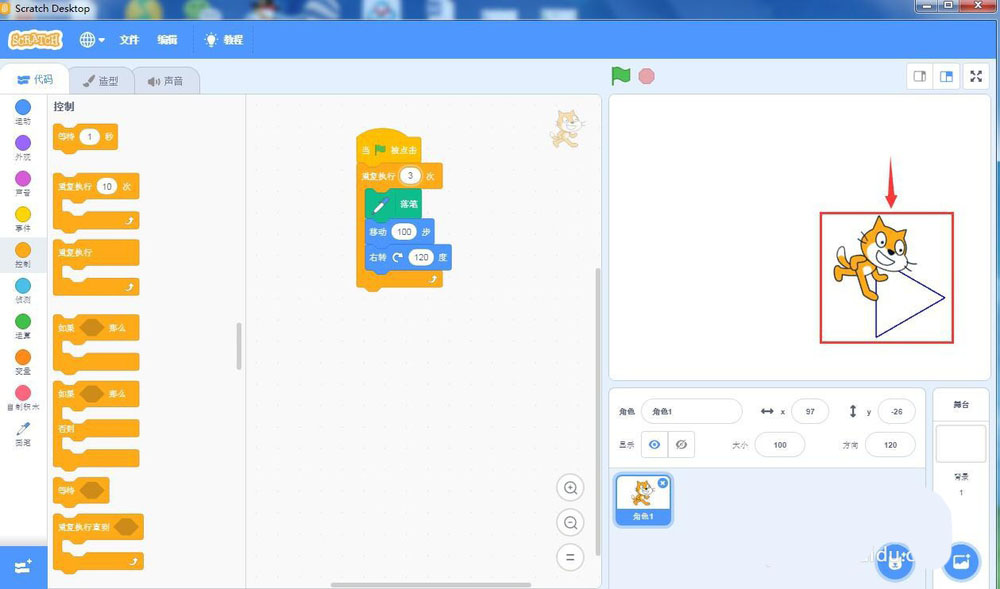Select the 事件 (Events) block category

[x=23, y=216]
